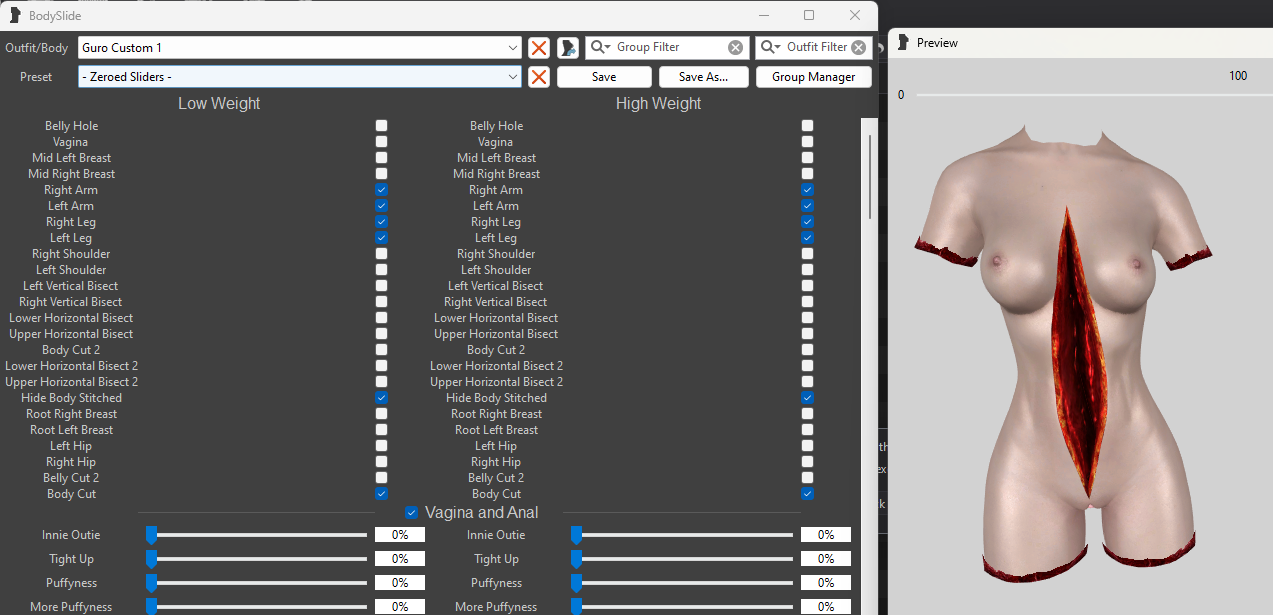The image size is (1273, 615).
Task: Click the Outfit Filter text field
Action: point(816,47)
